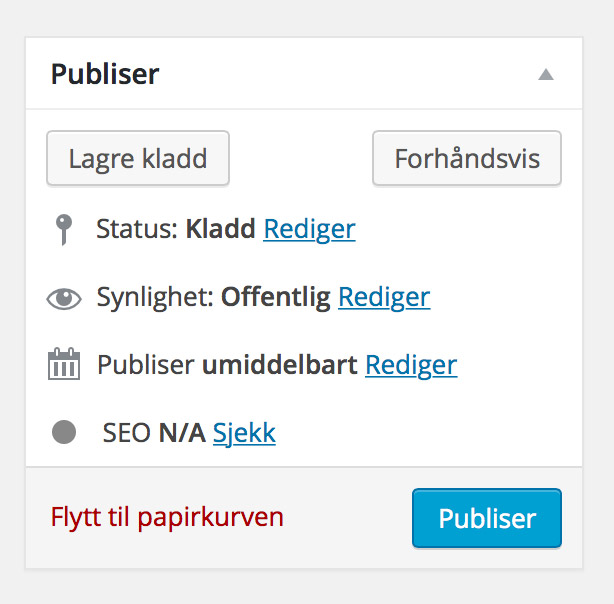Click the pin icon beside Status
The image size is (614, 604).
64,230
